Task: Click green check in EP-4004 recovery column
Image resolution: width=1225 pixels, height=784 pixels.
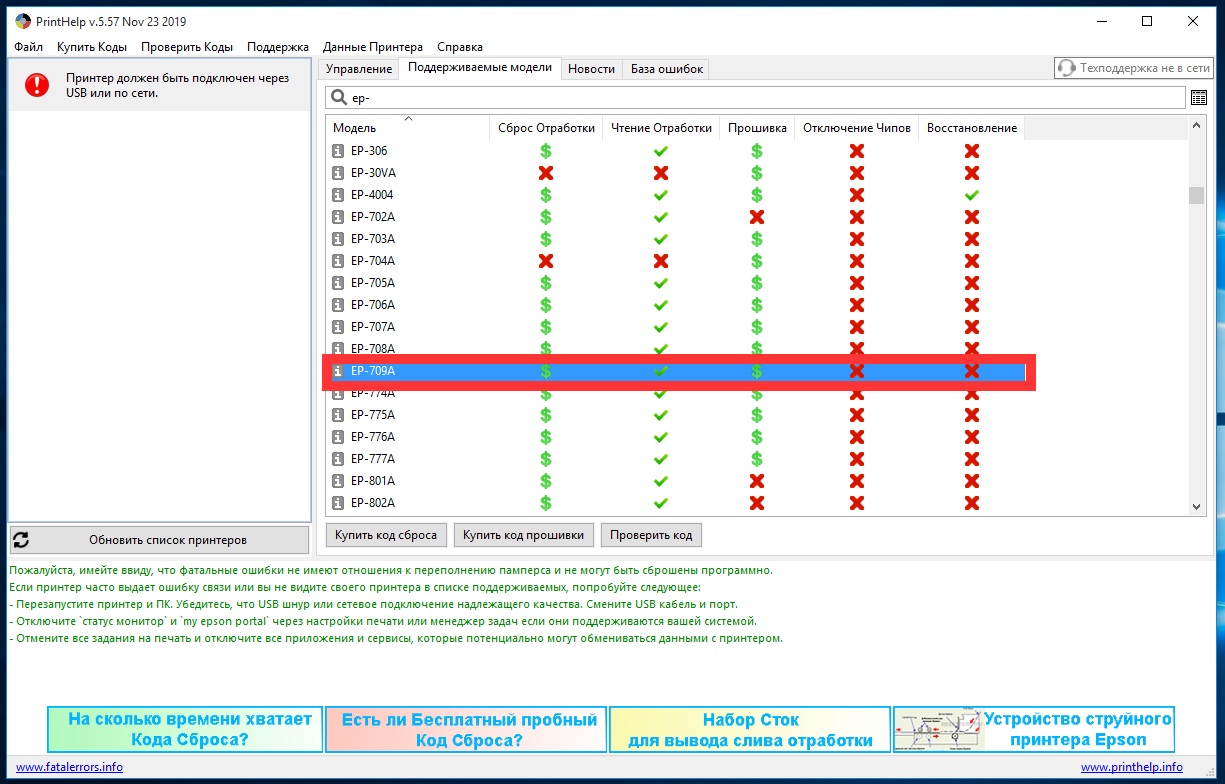Action: pyautogui.click(x=971, y=195)
